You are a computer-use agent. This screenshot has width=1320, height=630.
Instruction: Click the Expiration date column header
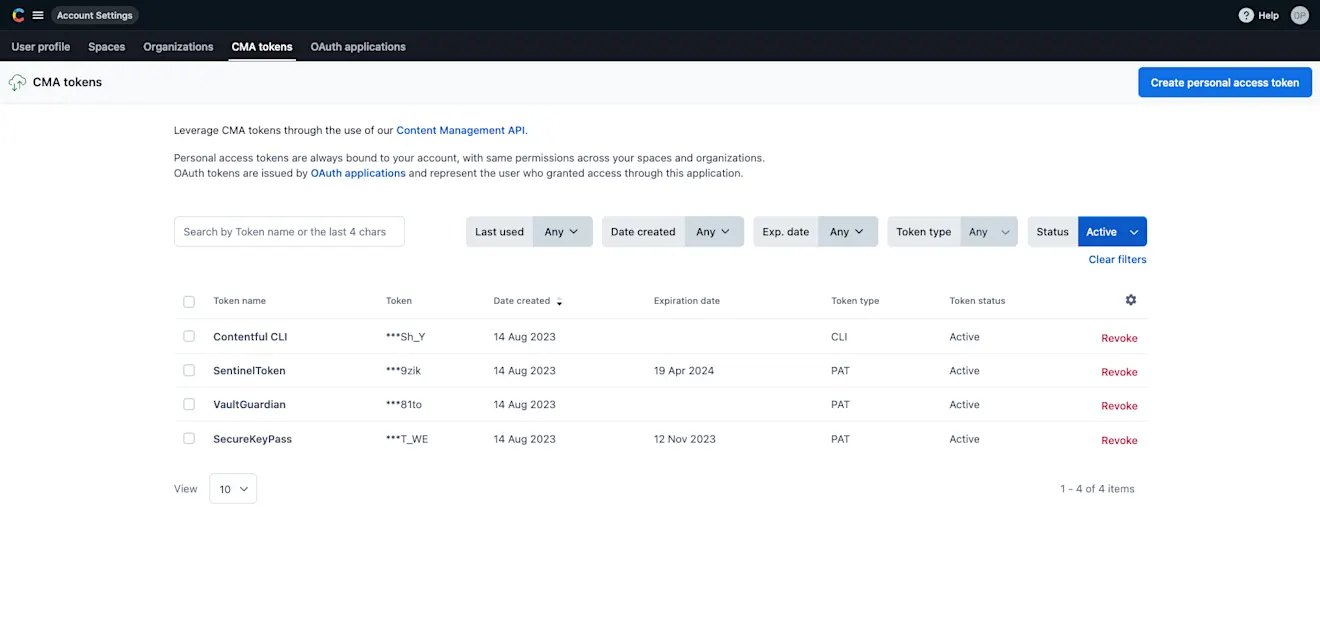point(687,301)
